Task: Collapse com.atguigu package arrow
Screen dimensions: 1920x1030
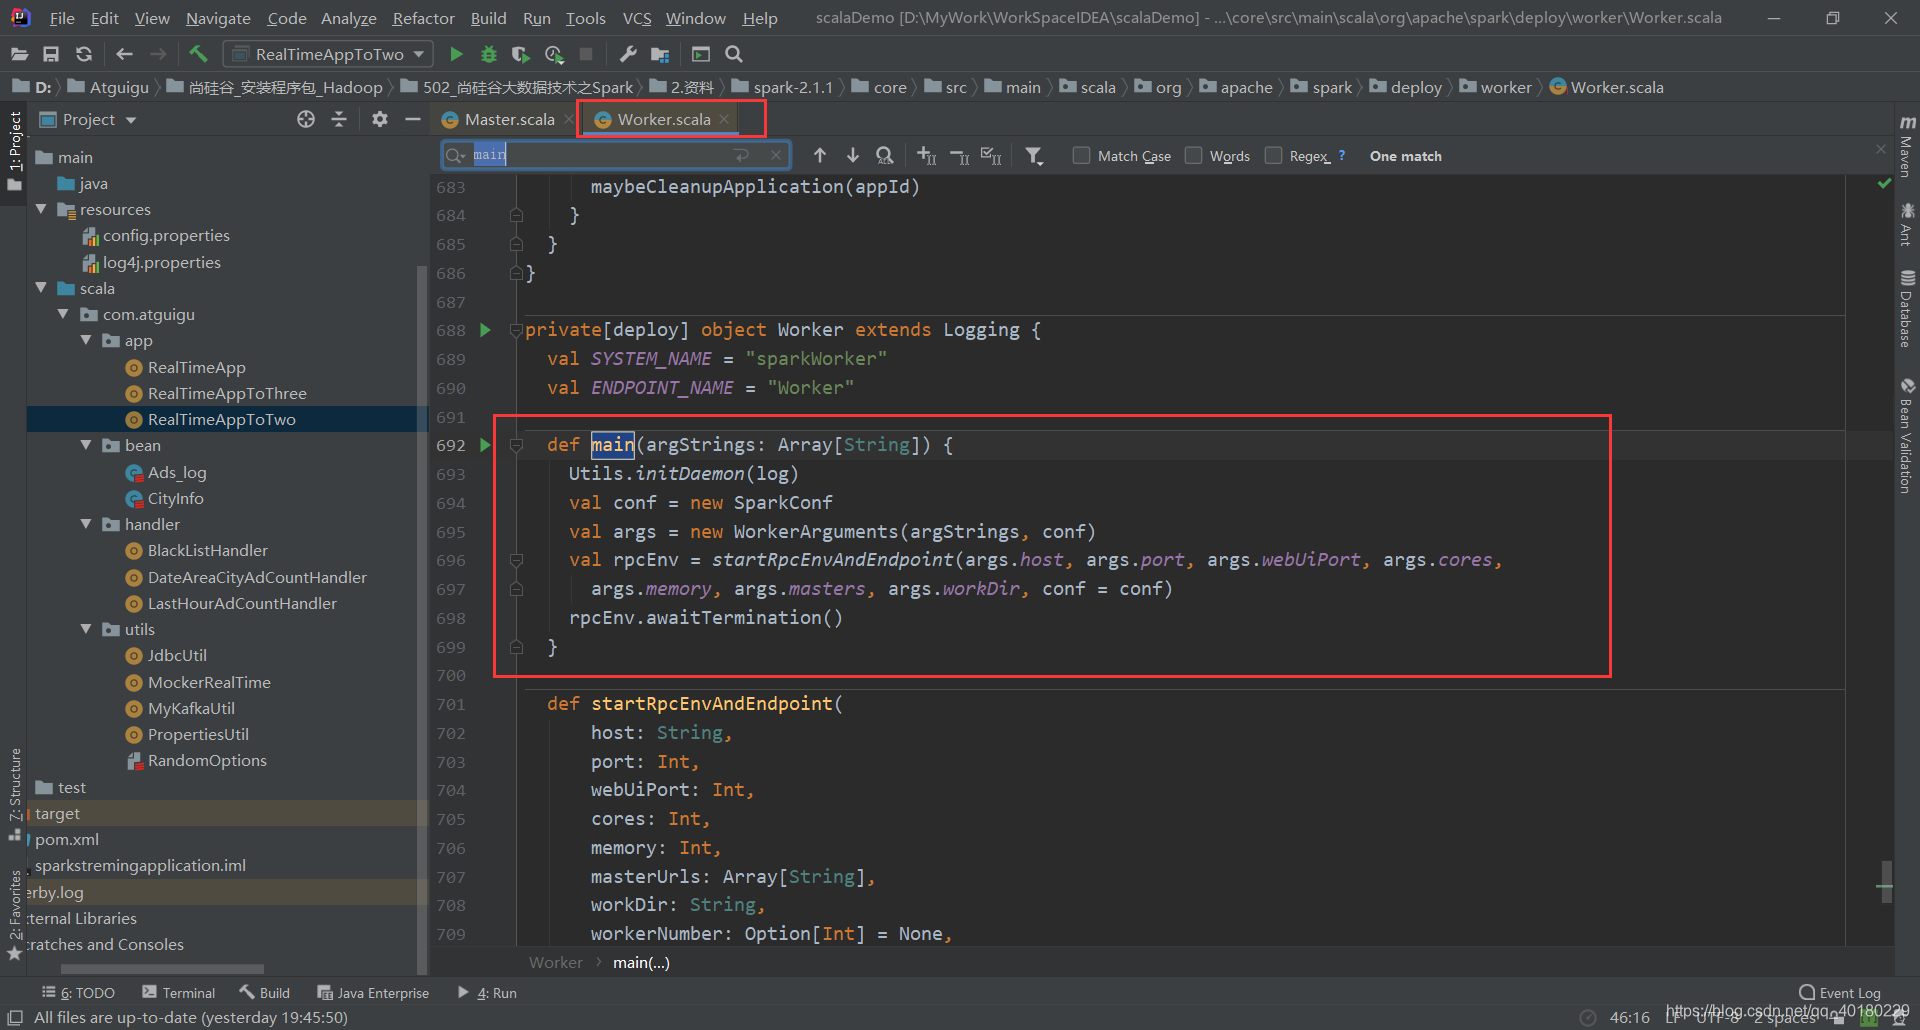Action: point(64,314)
